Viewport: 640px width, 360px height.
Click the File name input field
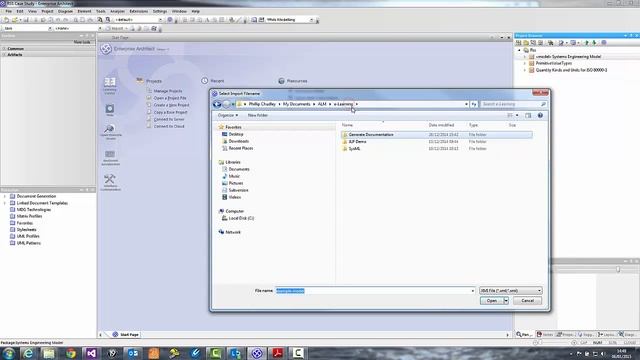point(373,291)
